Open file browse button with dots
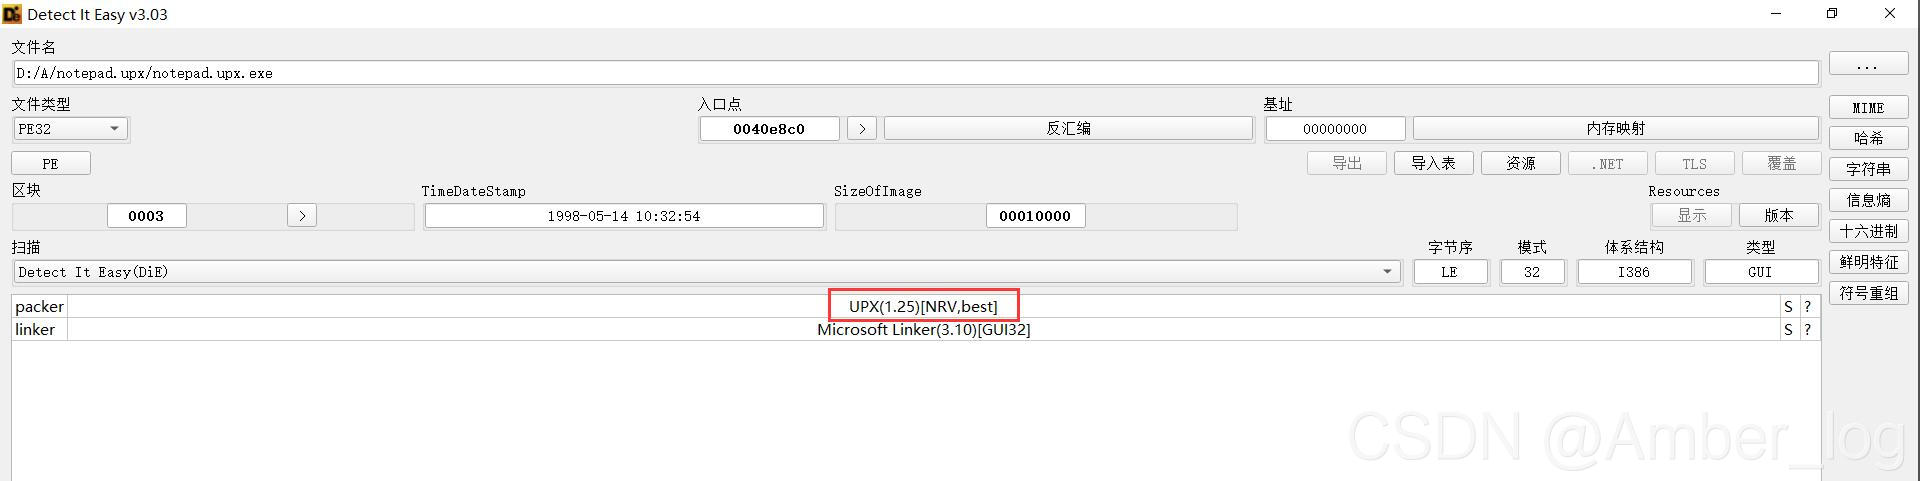The image size is (1920, 481). (x=1868, y=64)
